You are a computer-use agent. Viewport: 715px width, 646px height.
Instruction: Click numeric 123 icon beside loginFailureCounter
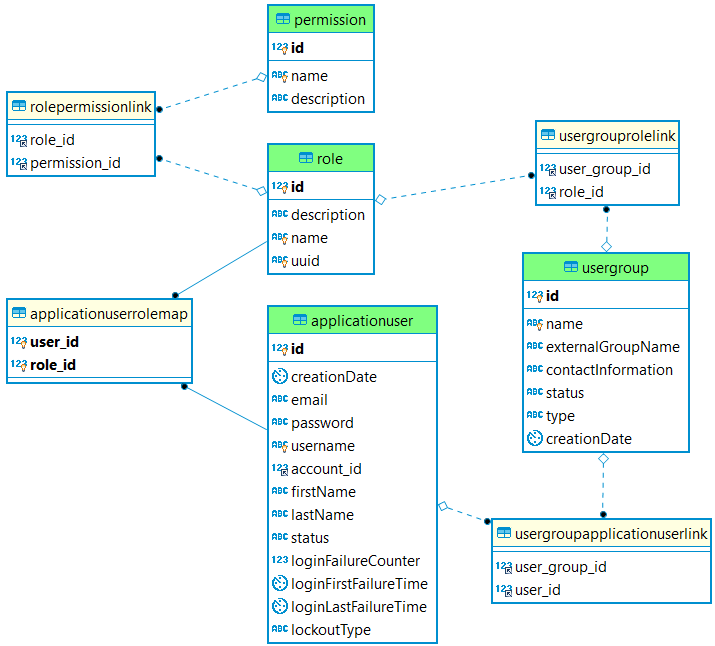[x=280, y=560]
